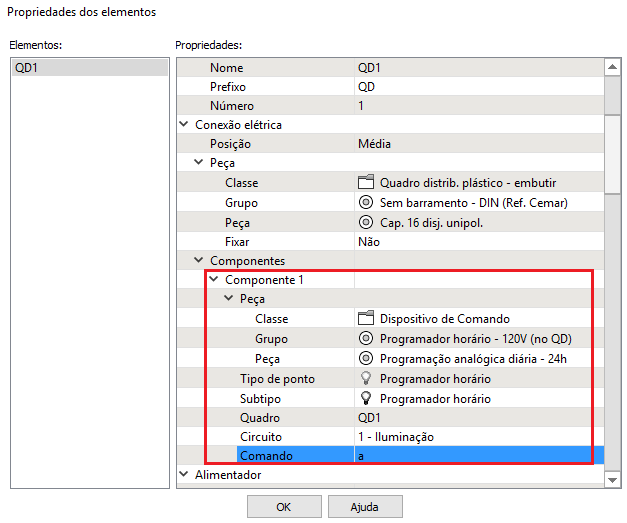The width and height of the screenshot is (627, 523).
Task: Click the circle icon next to Sem barramento - DIN
Action: 366,202
